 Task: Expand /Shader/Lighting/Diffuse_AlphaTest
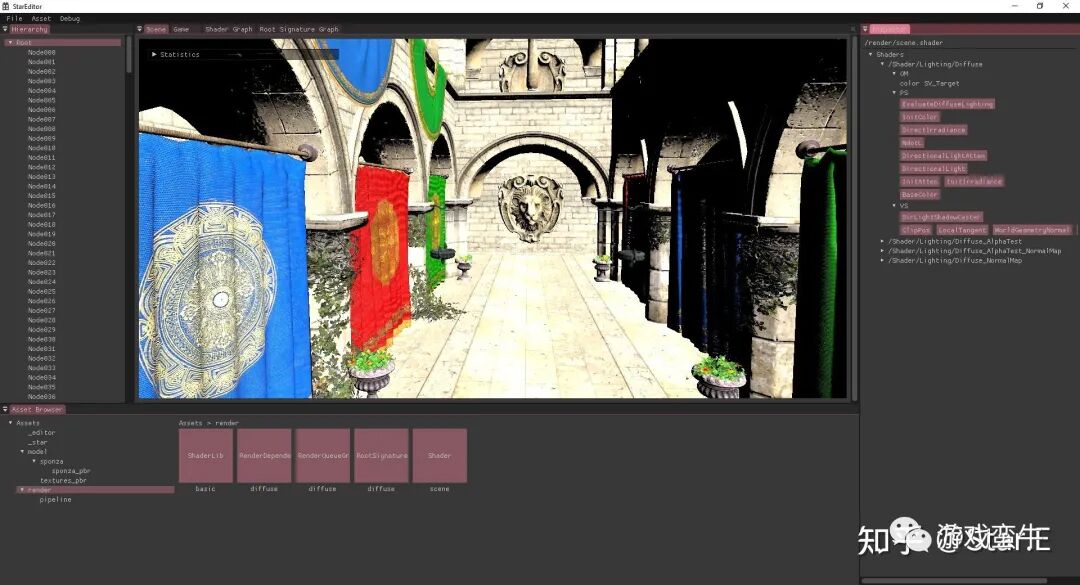coord(882,241)
